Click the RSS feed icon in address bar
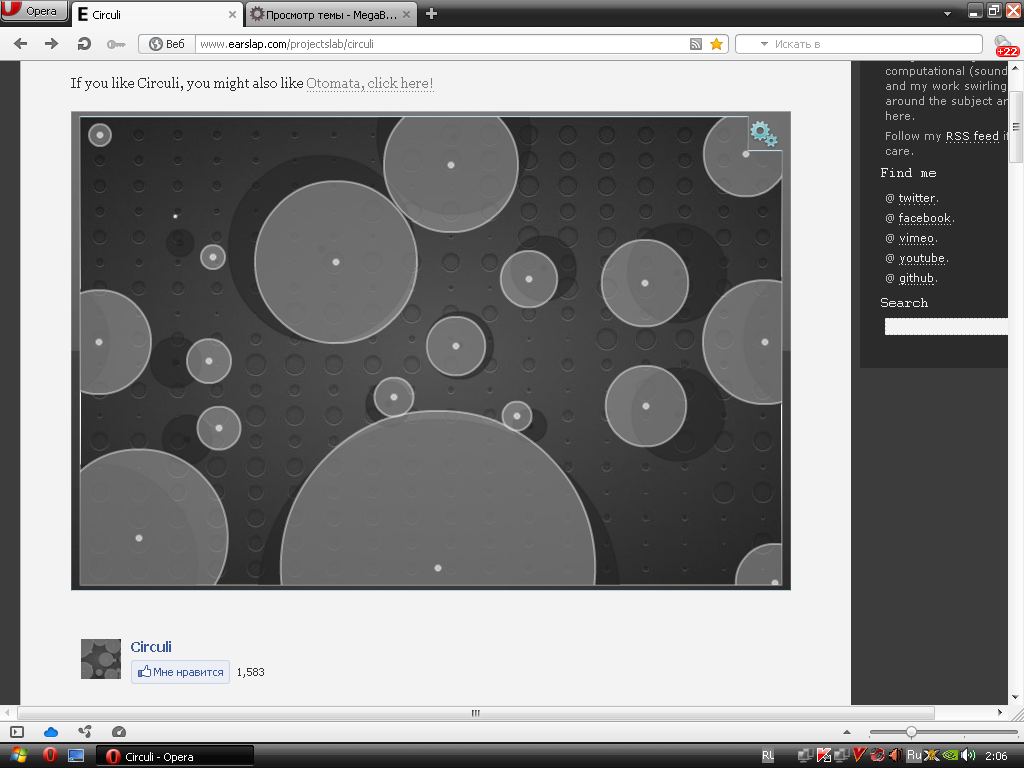The width and height of the screenshot is (1024, 768). tap(696, 44)
